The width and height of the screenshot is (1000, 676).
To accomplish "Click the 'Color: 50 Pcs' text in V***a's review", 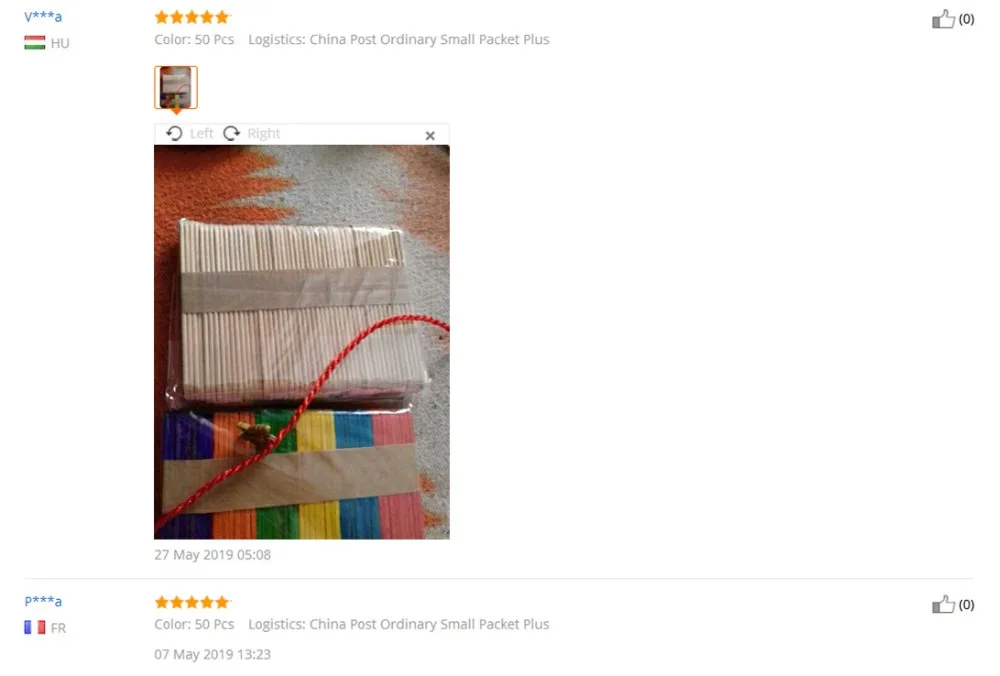I will point(194,40).
